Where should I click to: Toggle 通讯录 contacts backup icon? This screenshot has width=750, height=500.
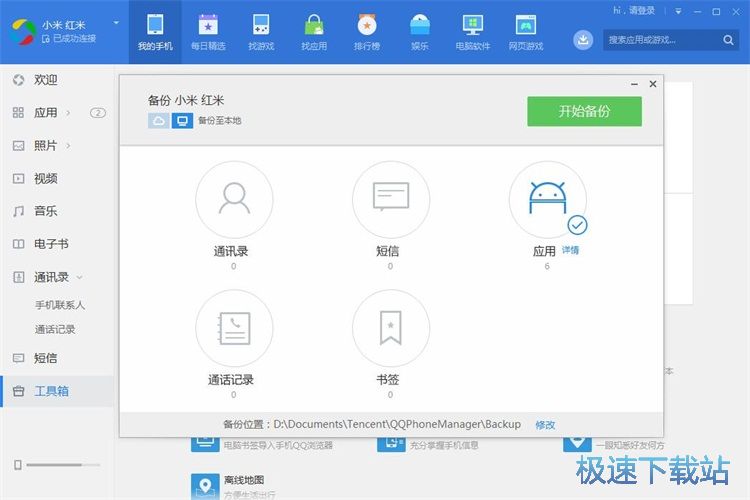pyautogui.click(x=234, y=200)
